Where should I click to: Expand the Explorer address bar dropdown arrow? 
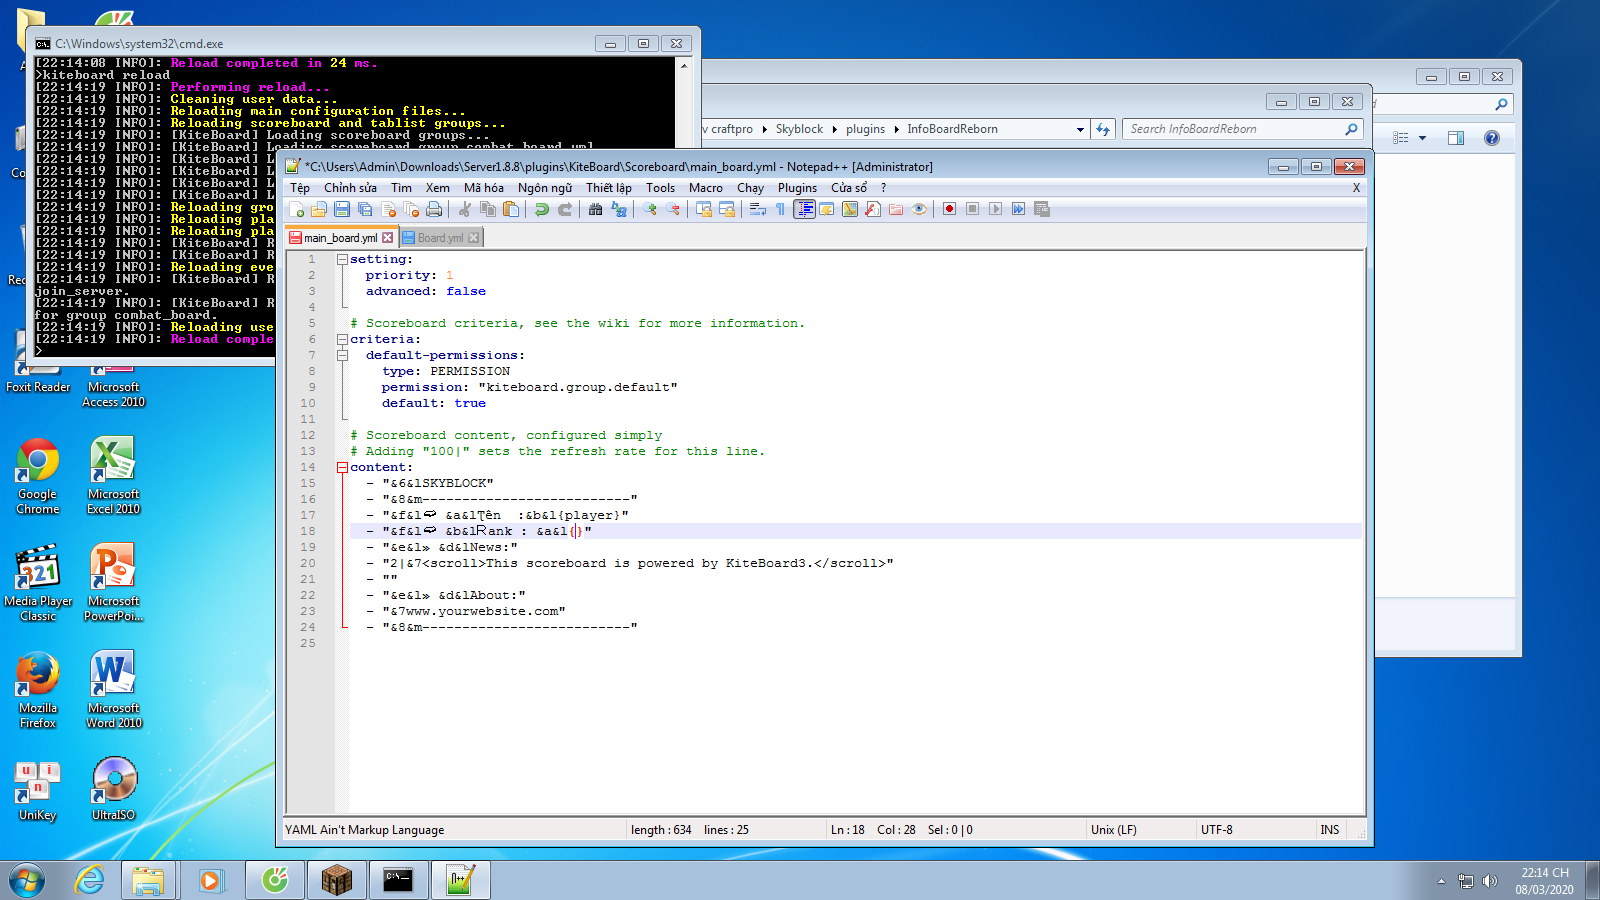[x=1080, y=129]
